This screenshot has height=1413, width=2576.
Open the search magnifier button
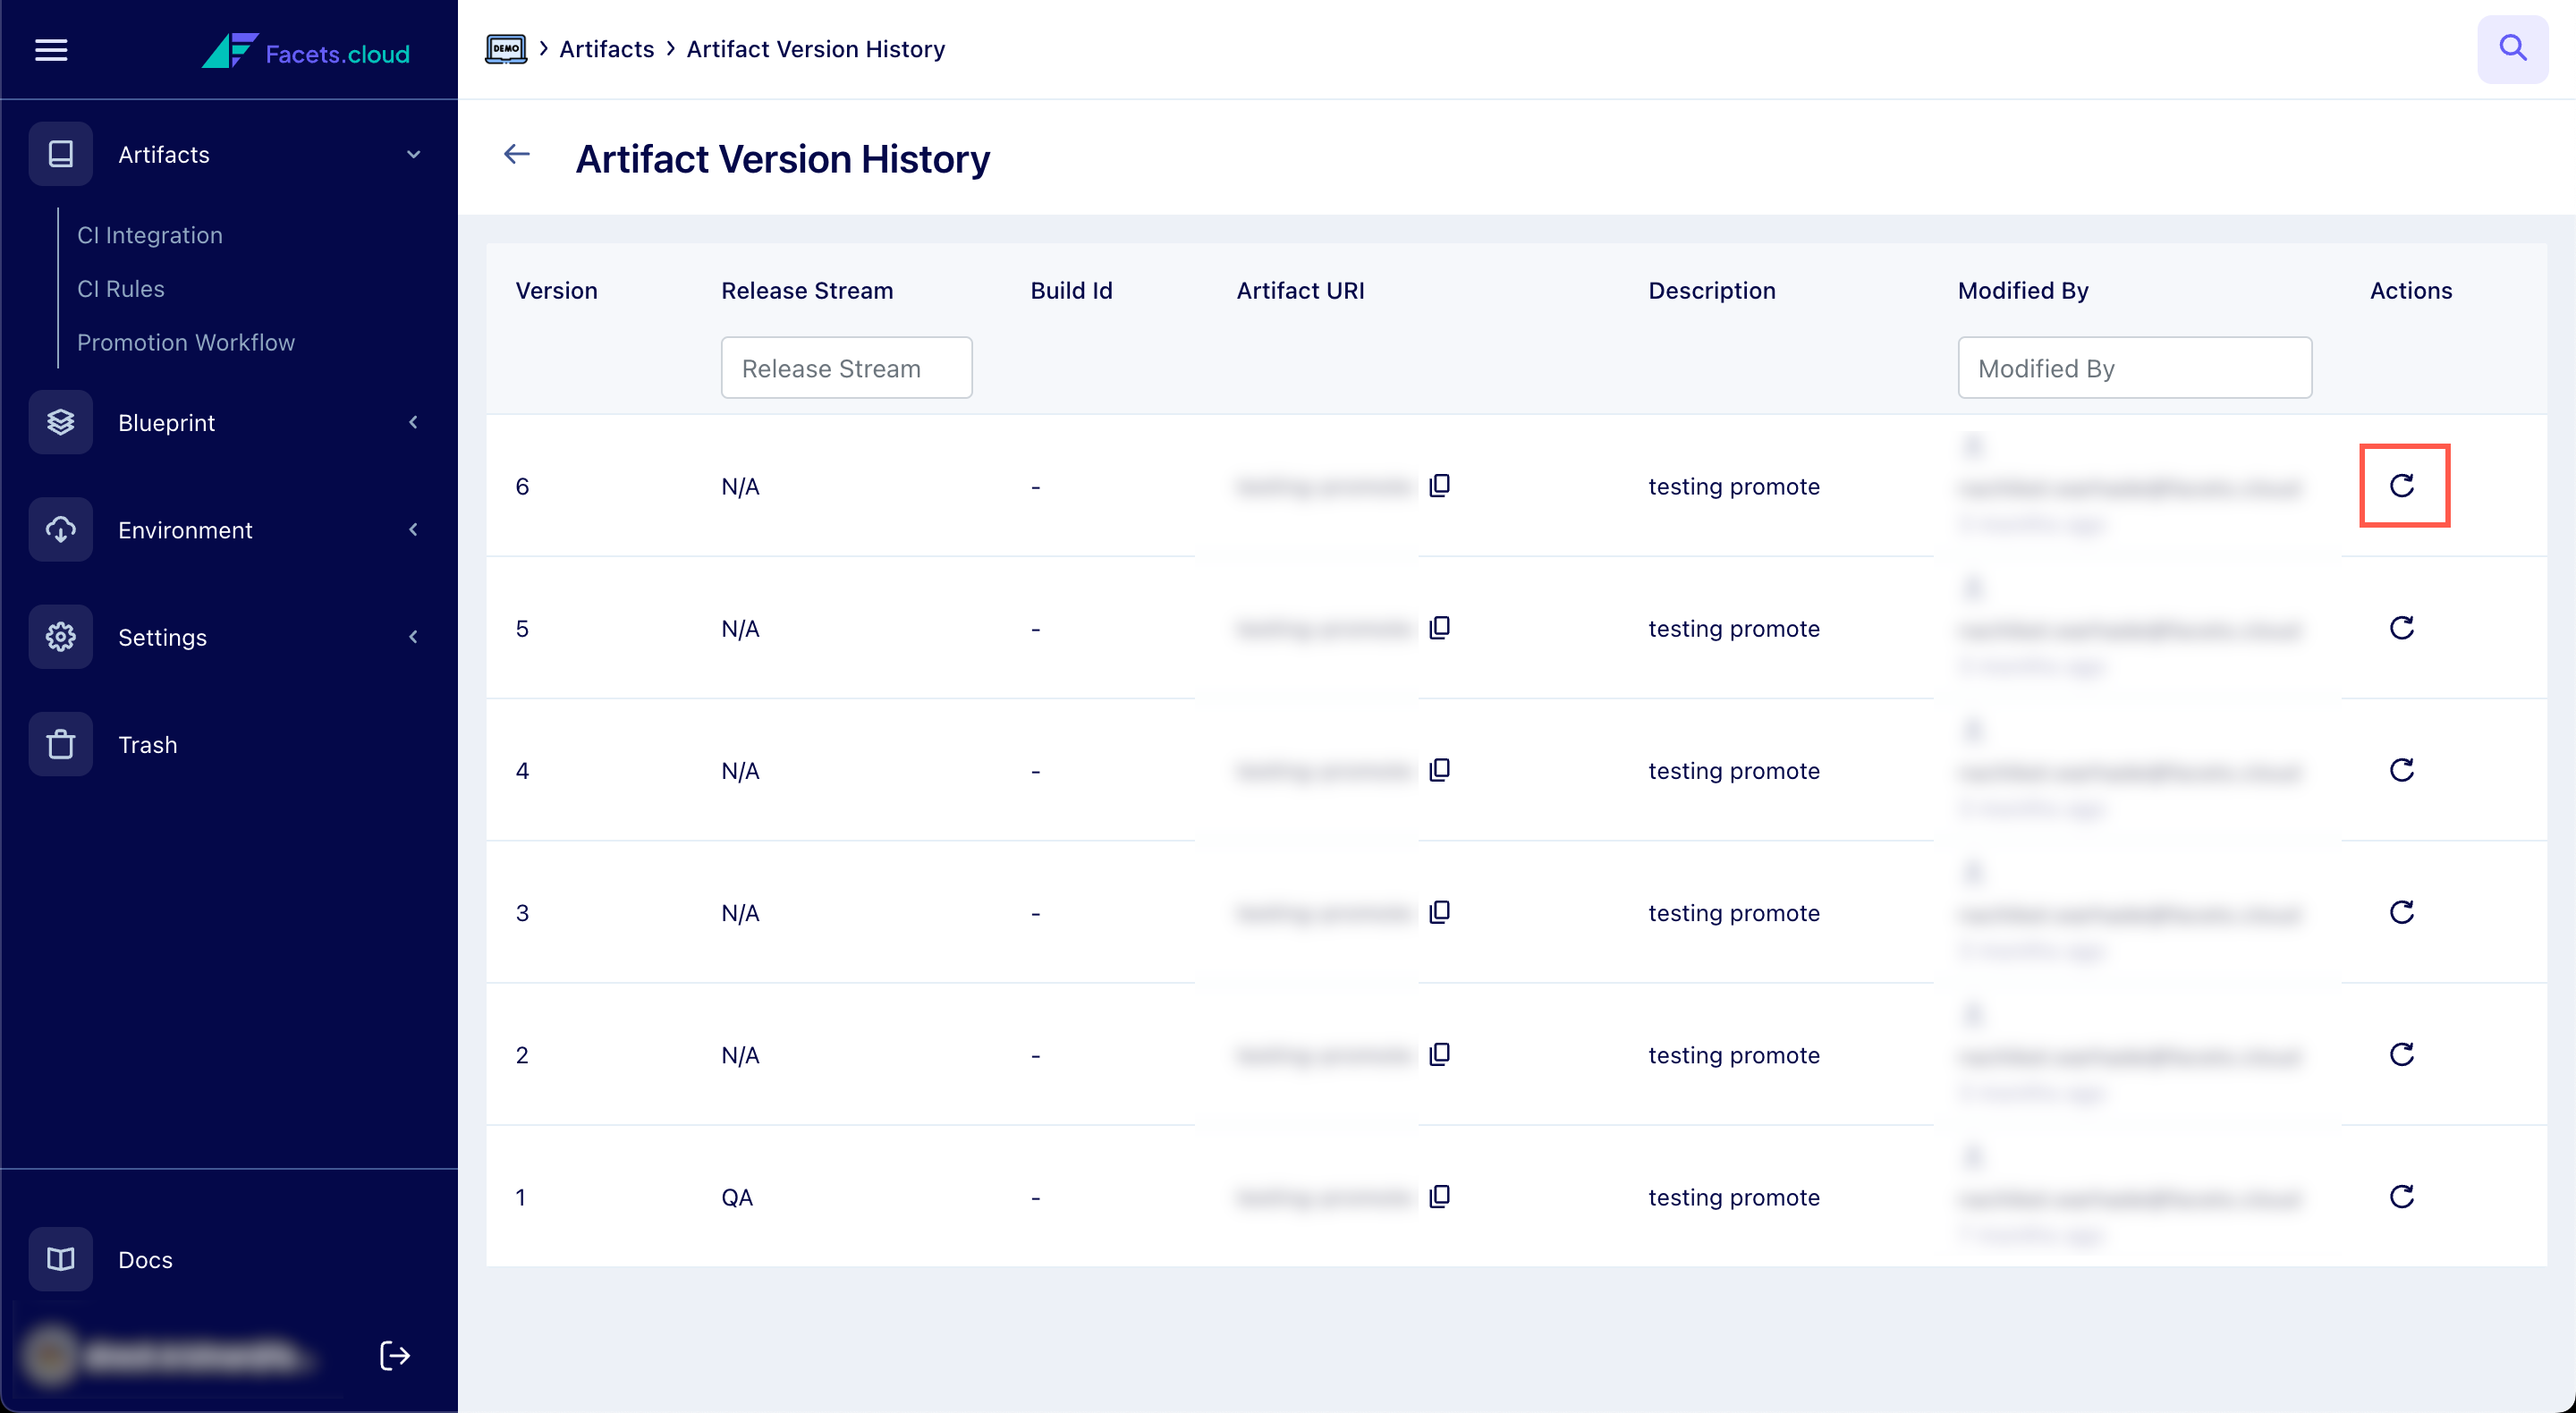pos(2512,49)
